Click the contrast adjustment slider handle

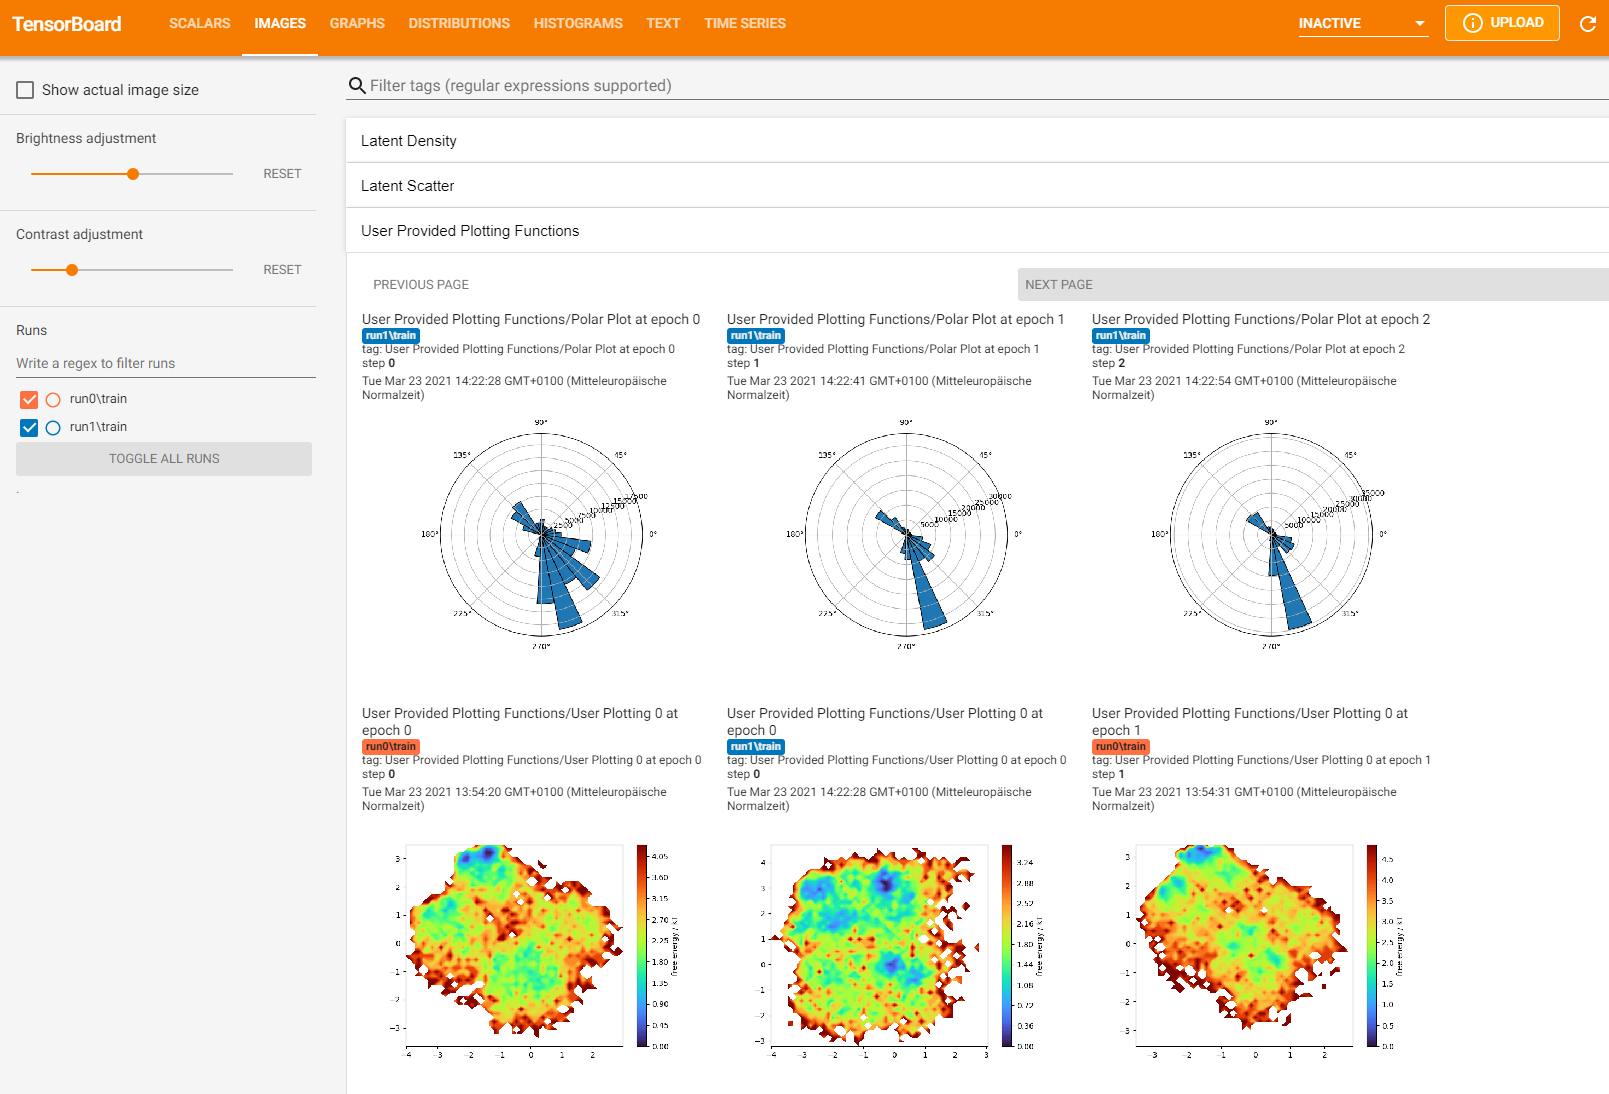coord(72,270)
